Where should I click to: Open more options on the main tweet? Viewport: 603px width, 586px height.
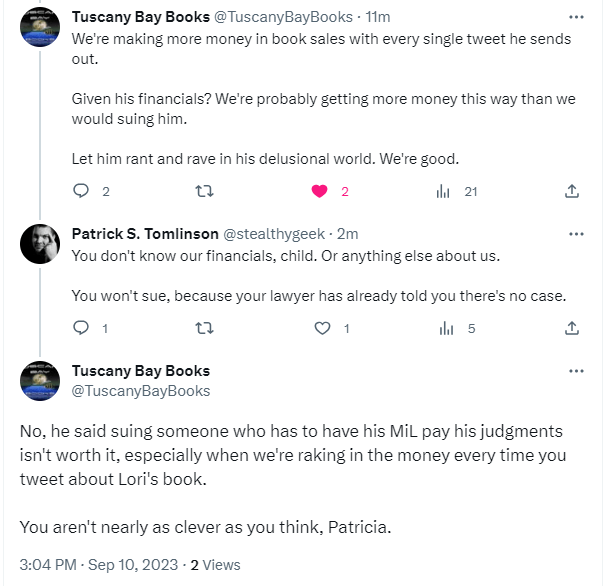pos(576,371)
